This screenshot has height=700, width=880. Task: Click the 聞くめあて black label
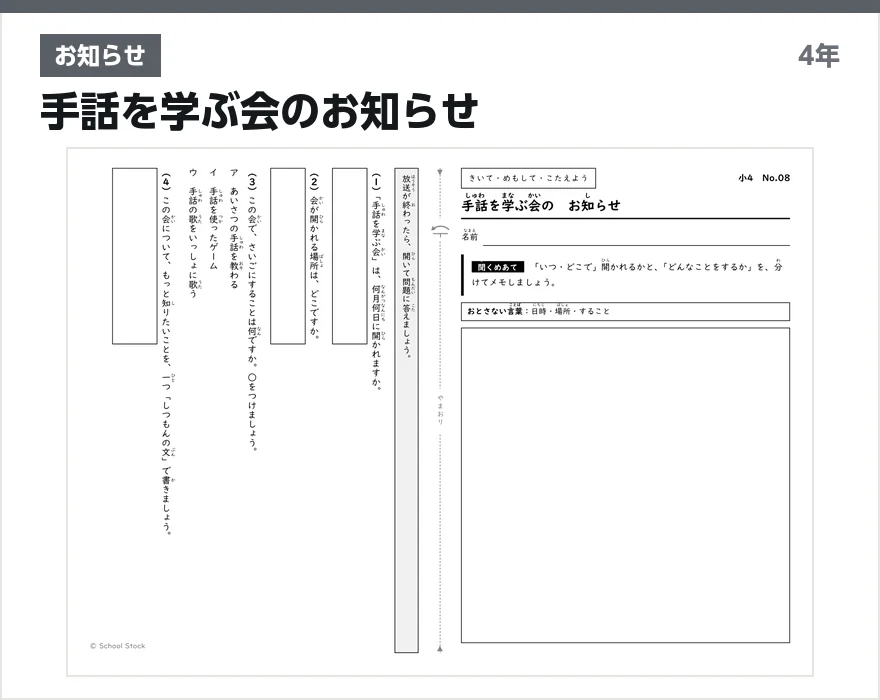497,267
